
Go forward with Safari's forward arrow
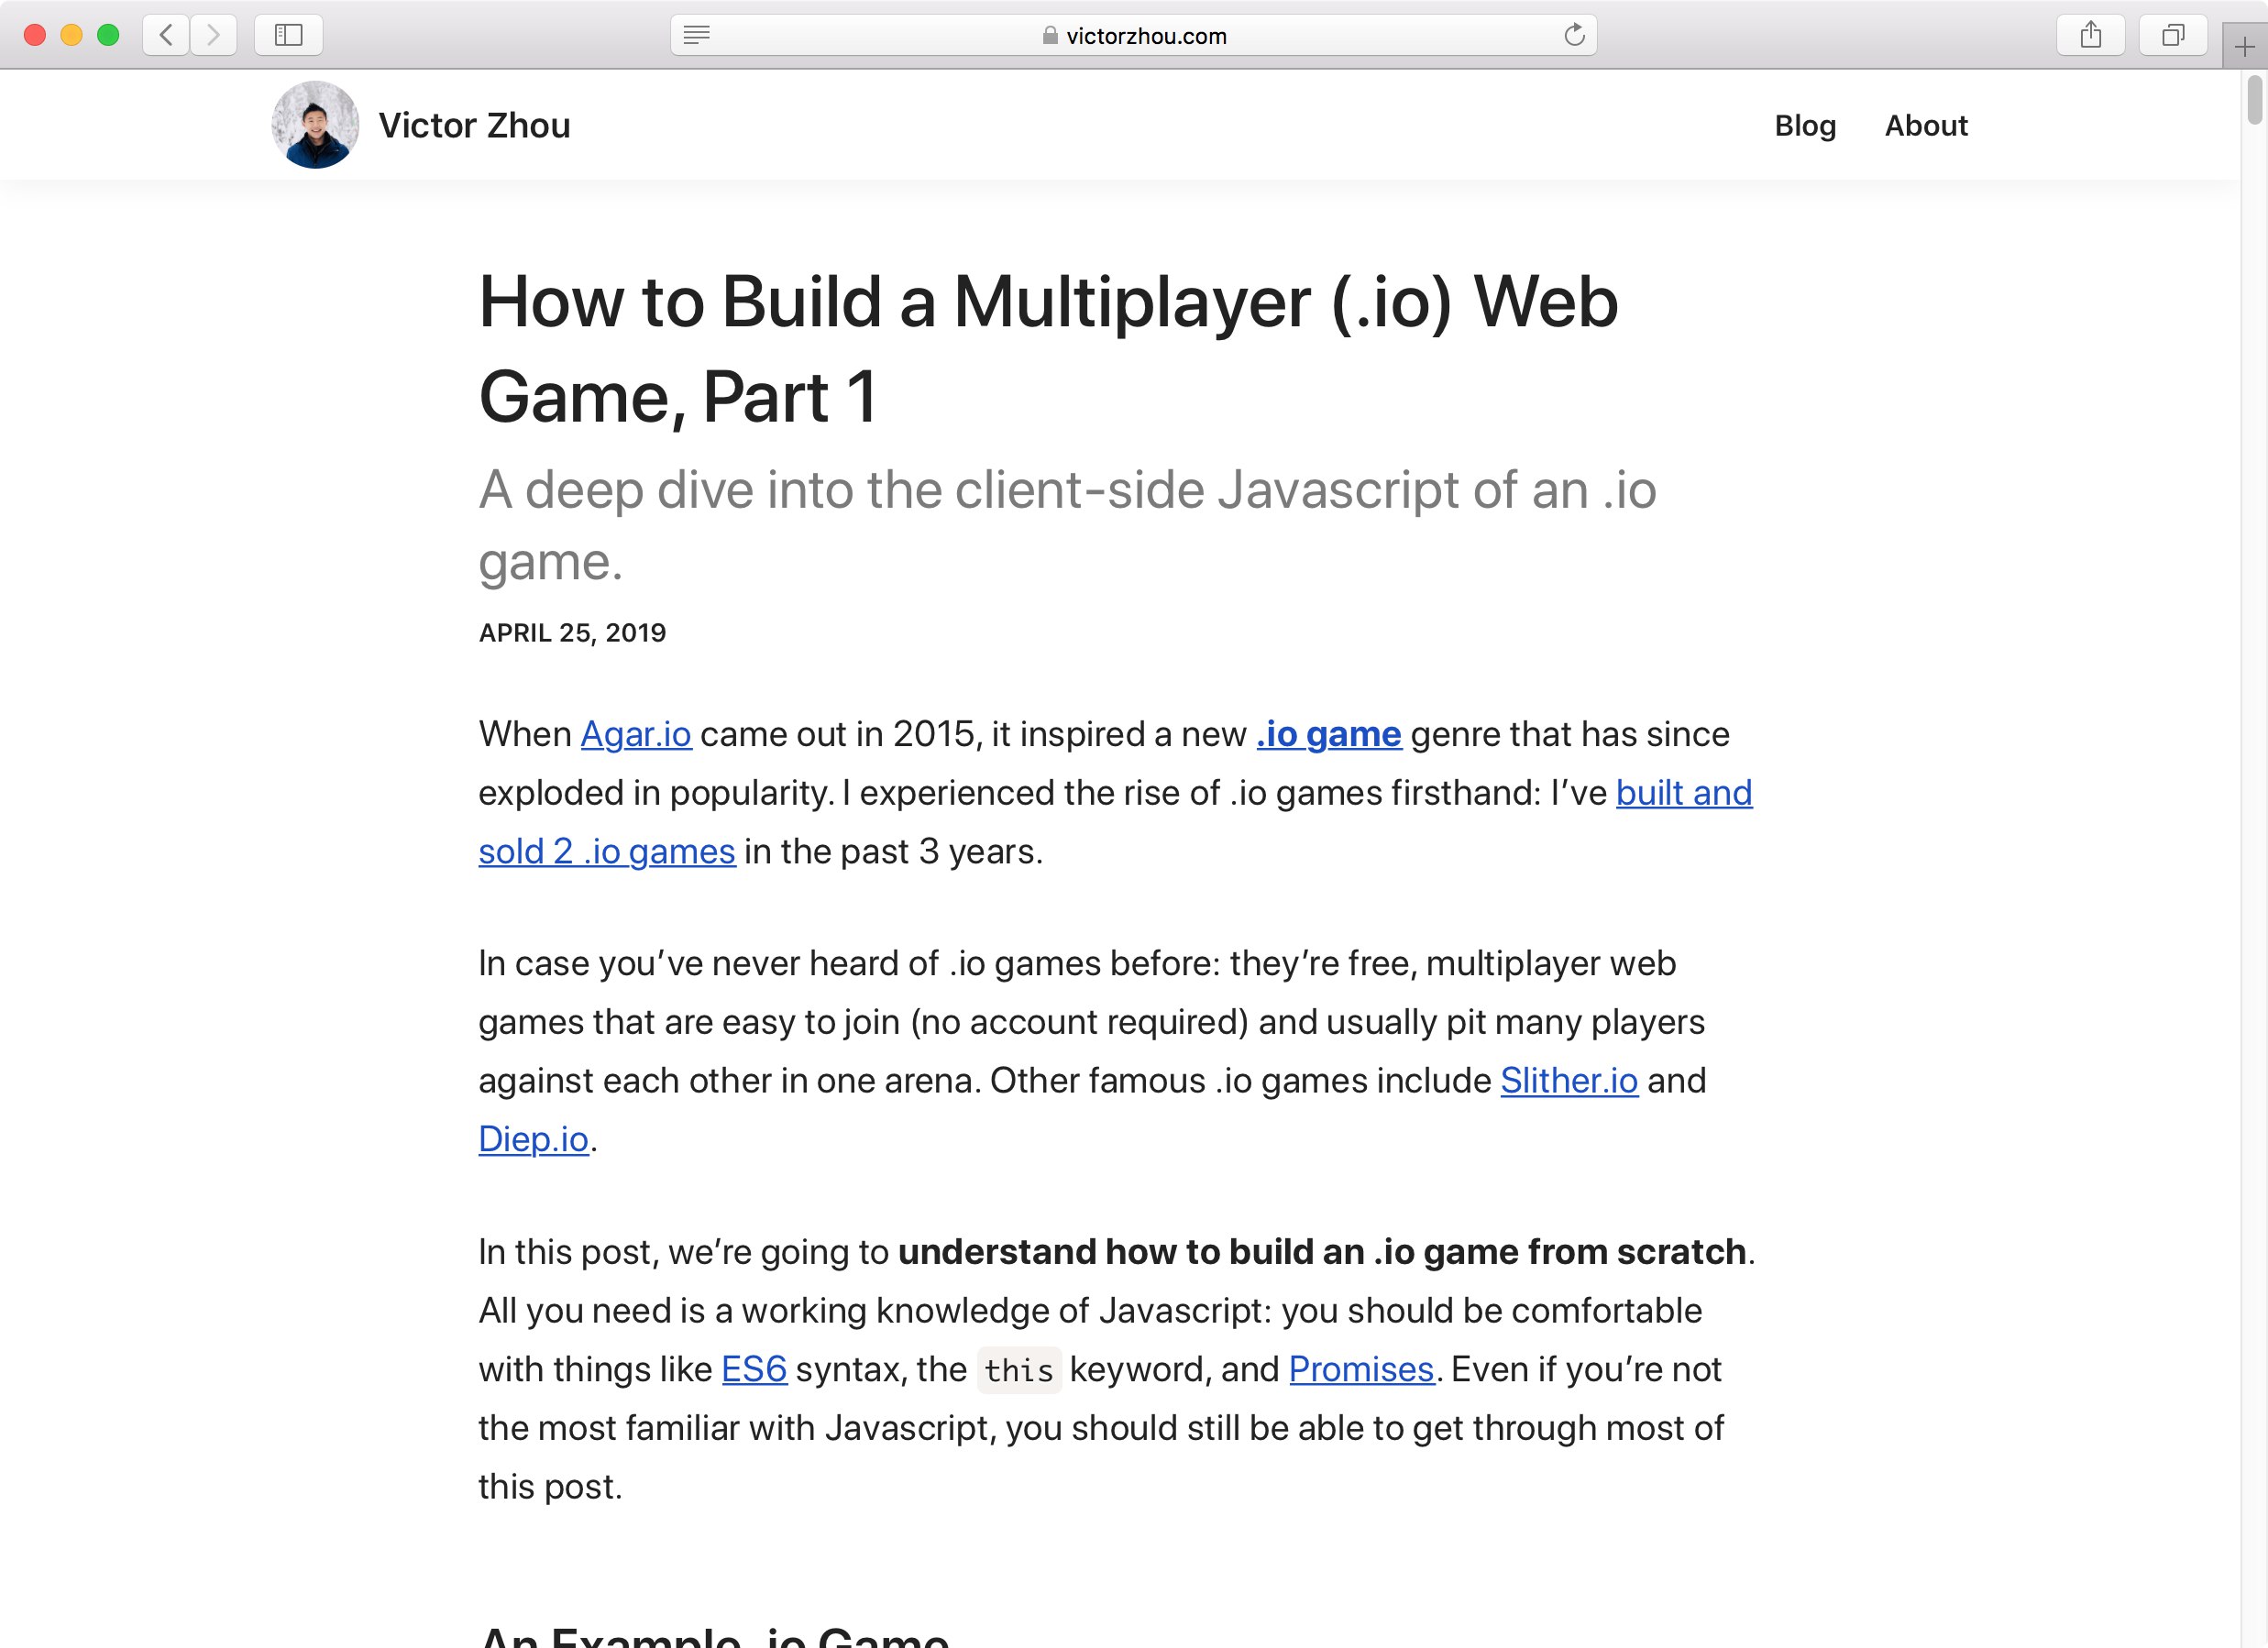[x=213, y=35]
